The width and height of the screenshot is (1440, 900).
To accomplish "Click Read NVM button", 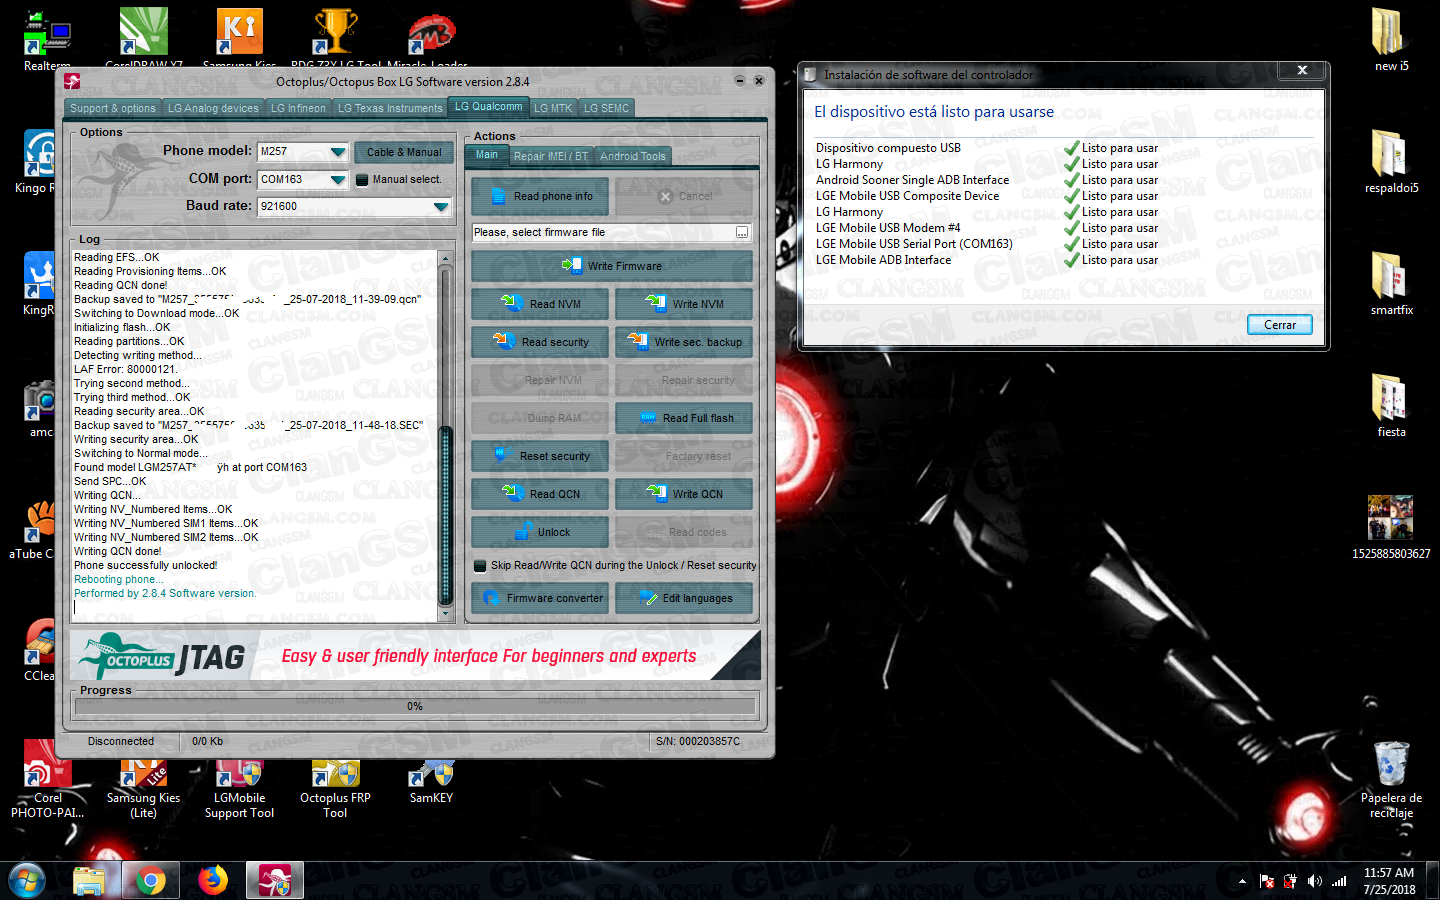I will coord(540,304).
